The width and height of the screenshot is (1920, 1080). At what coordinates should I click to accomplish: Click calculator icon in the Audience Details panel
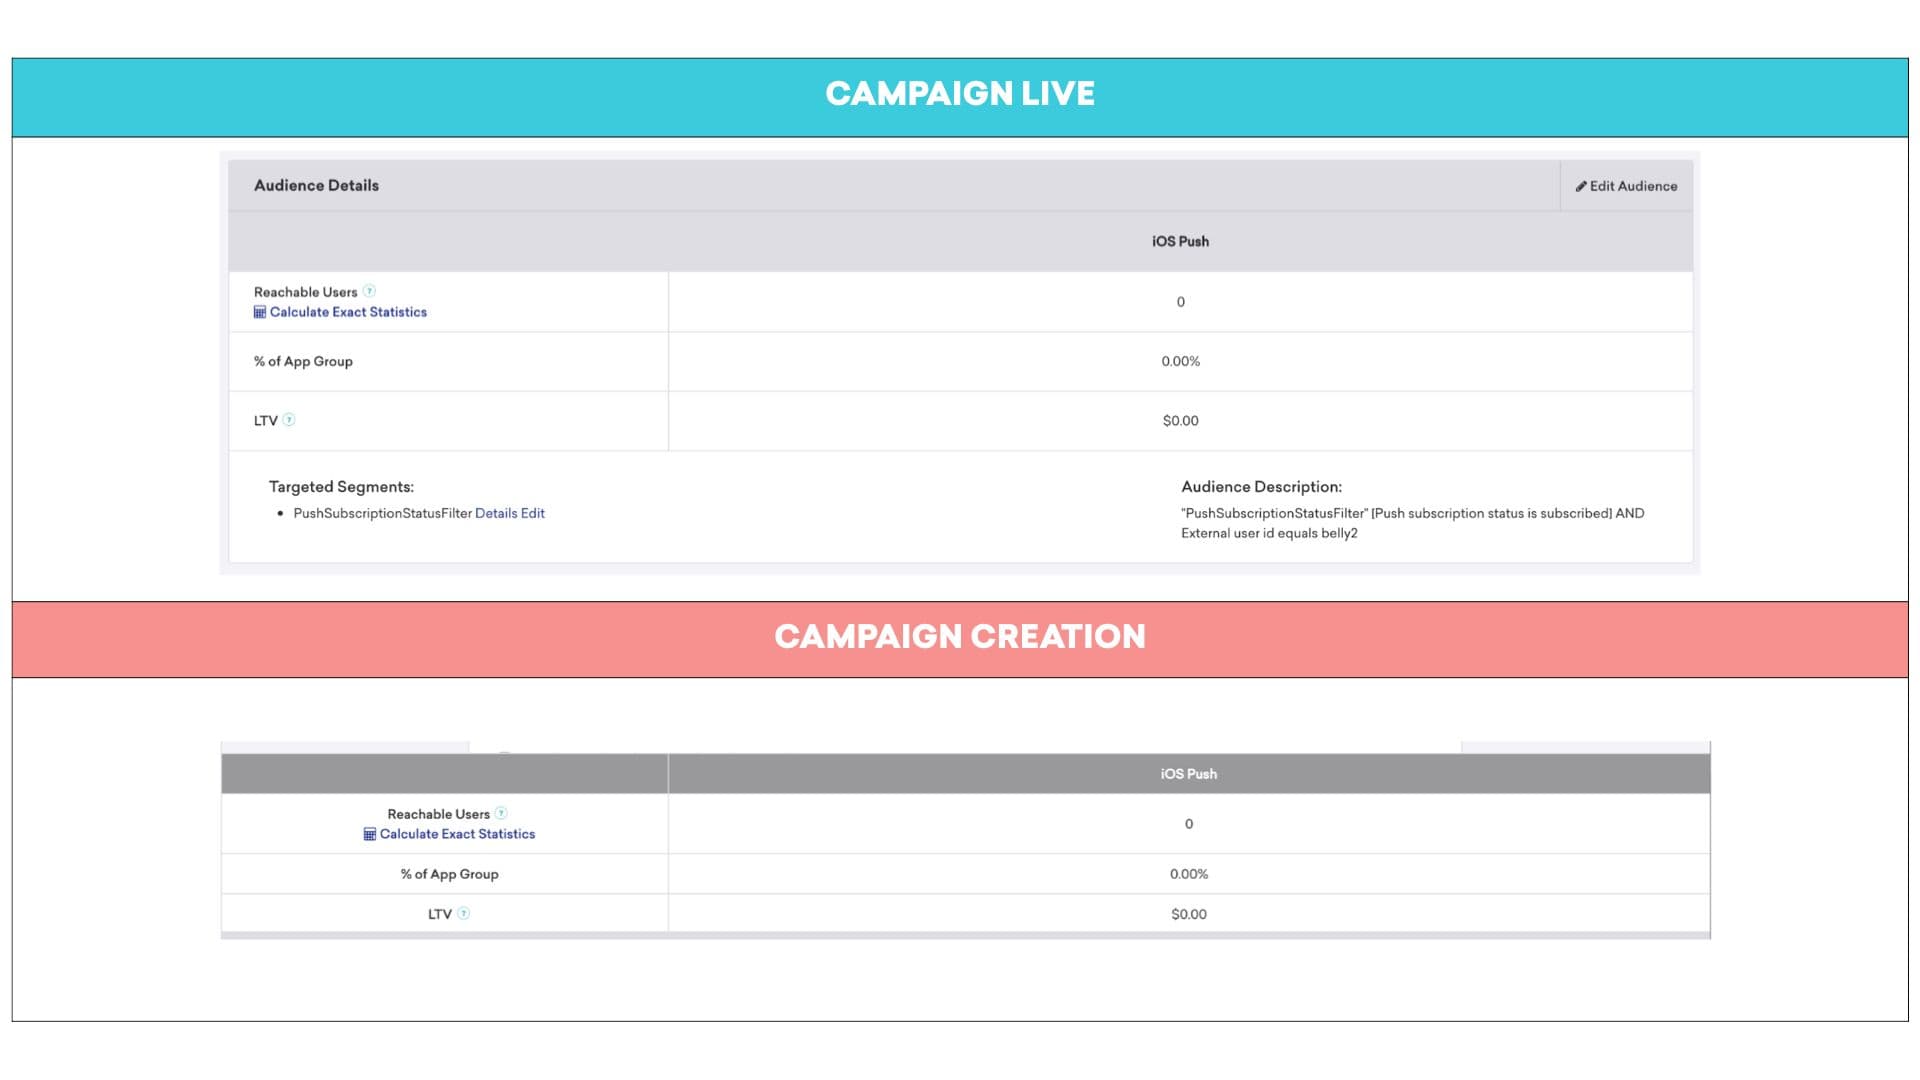pos(260,312)
